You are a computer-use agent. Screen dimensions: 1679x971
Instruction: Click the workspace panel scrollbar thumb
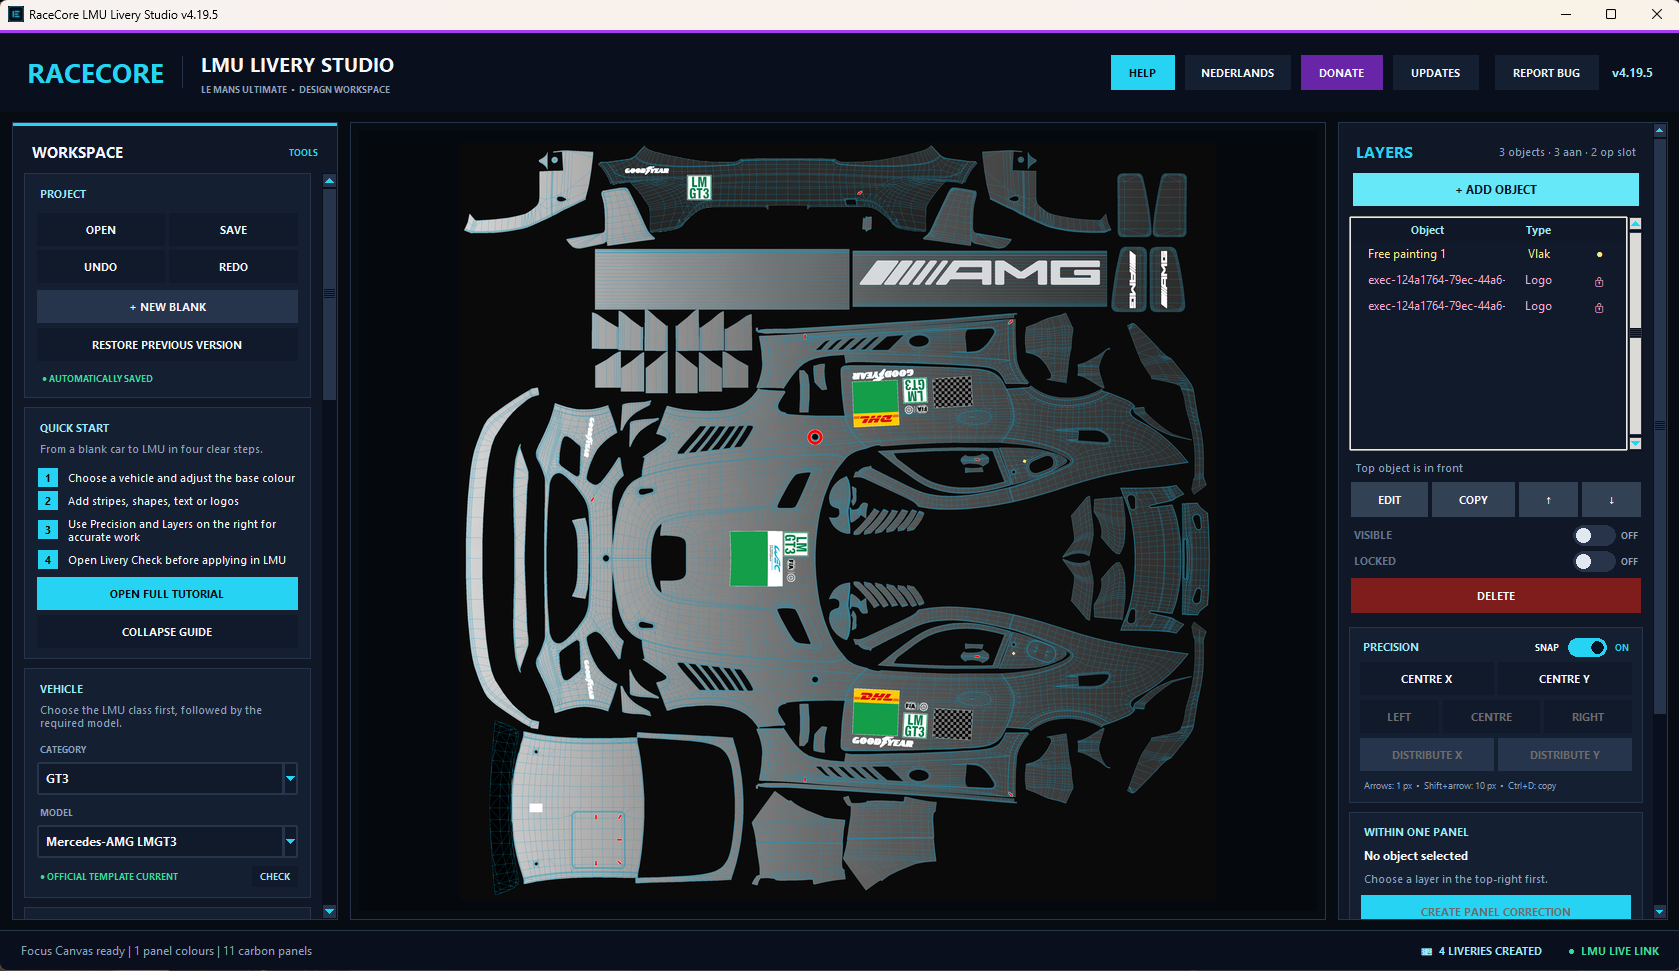(x=329, y=294)
